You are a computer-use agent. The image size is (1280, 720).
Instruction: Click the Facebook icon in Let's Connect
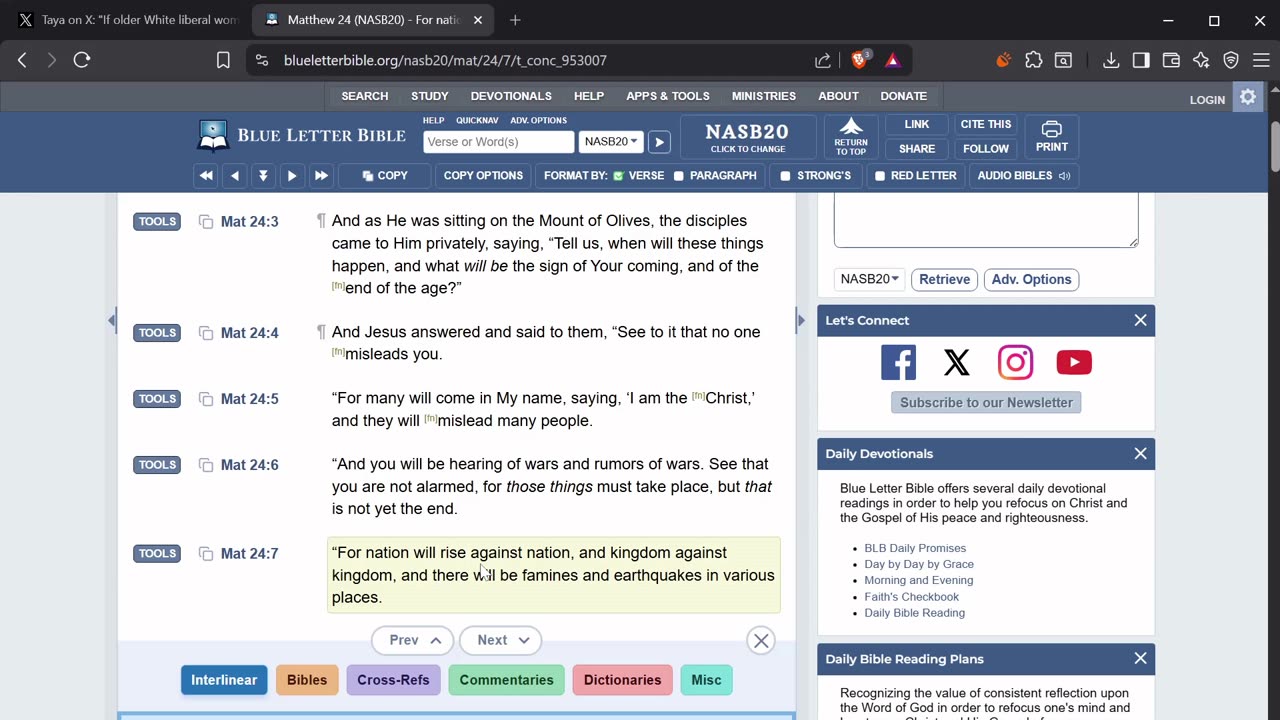(x=898, y=362)
